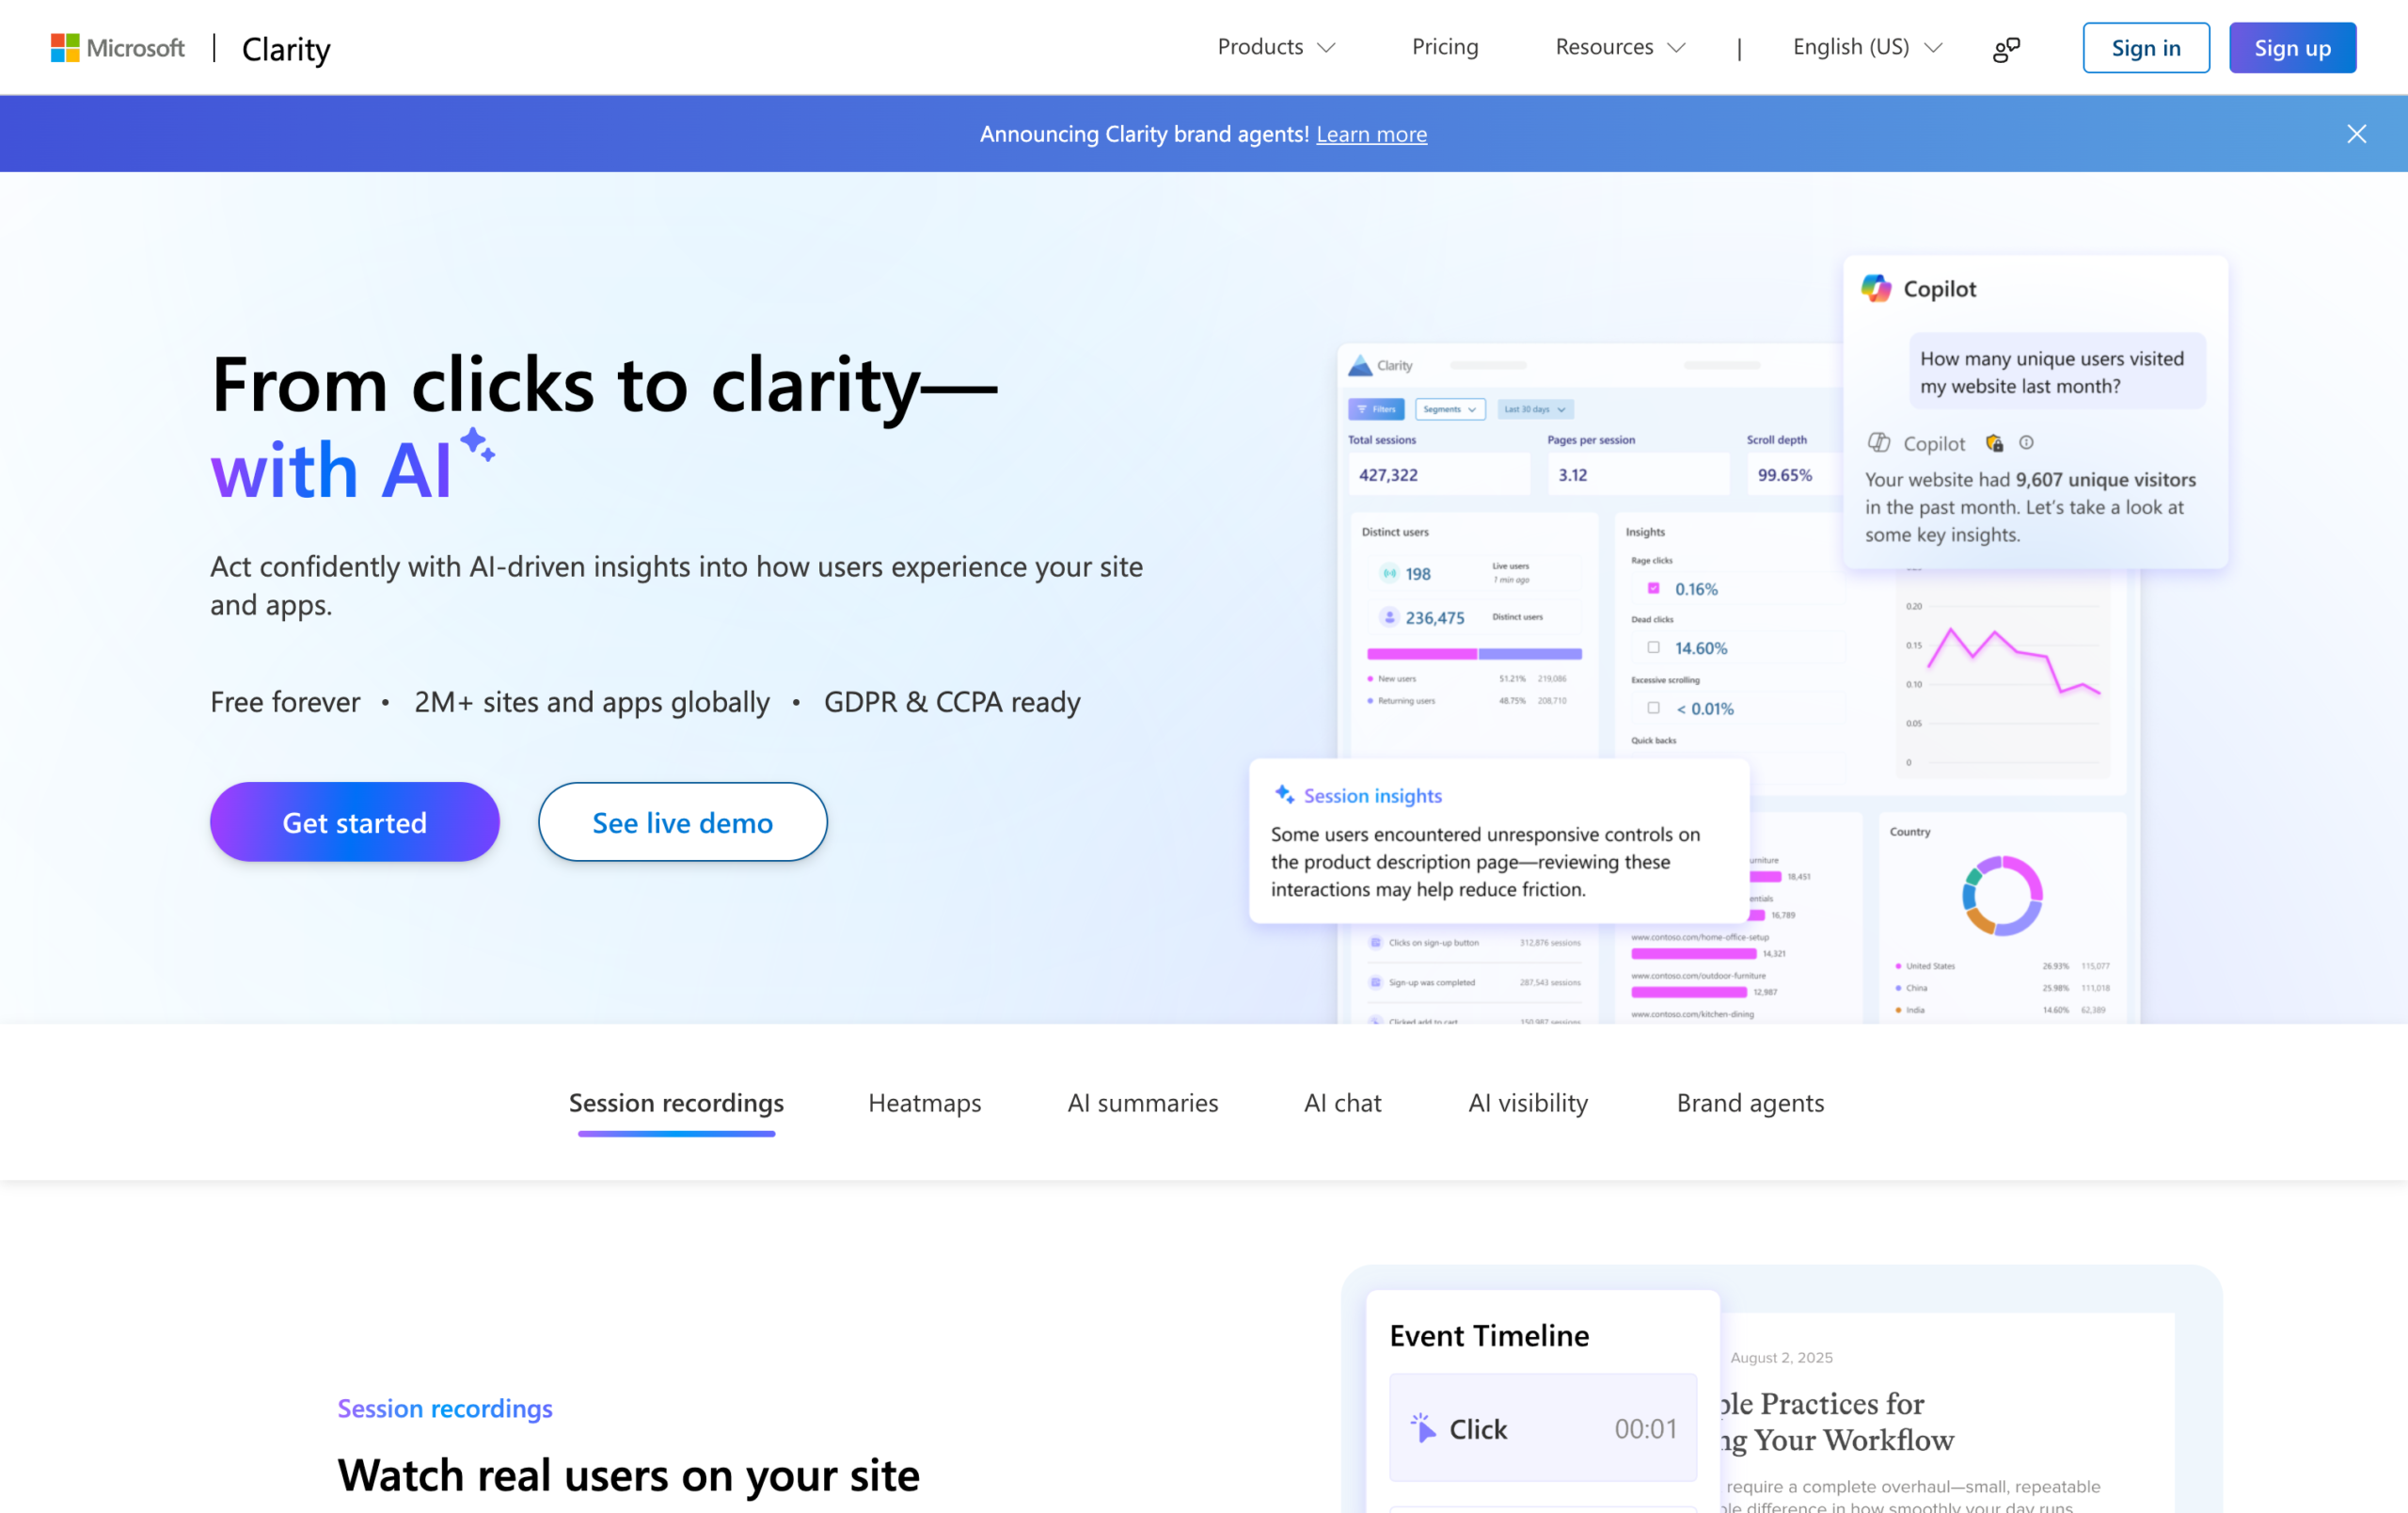
Task: Open the Clarity home link
Action: tap(286, 48)
